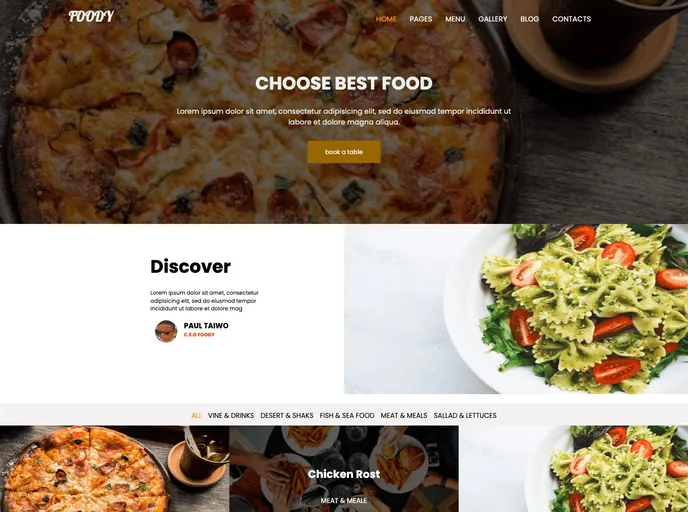Viewport: 688px width, 512px height.
Task: Filter by Desert & Shaks
Action: tap(287, 415)
